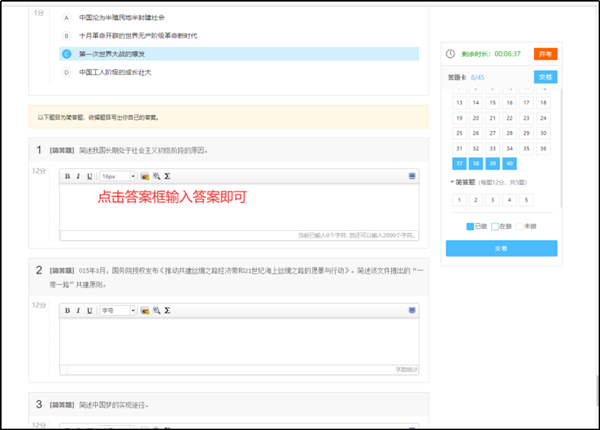The image size is (600, 430).
Task: Click the answer card scrollbar
Action: point(561,148)
